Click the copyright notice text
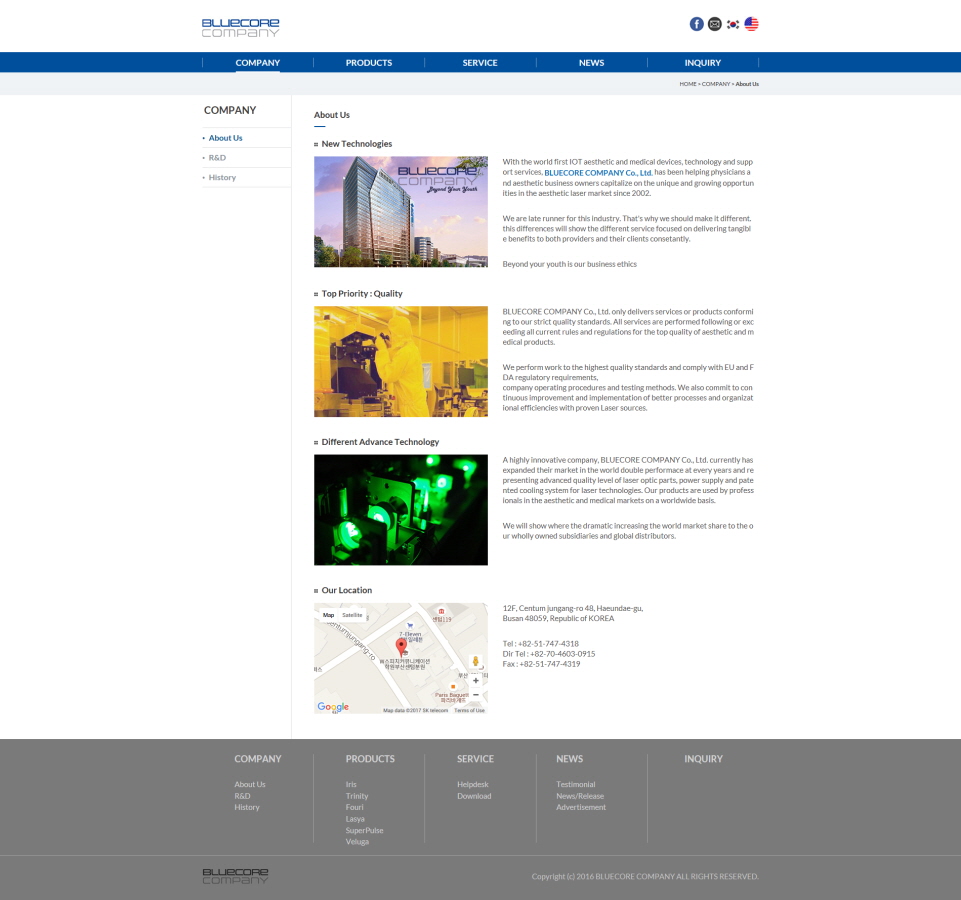The width and height of the screenshot is (961, 900). pos(645,877)
